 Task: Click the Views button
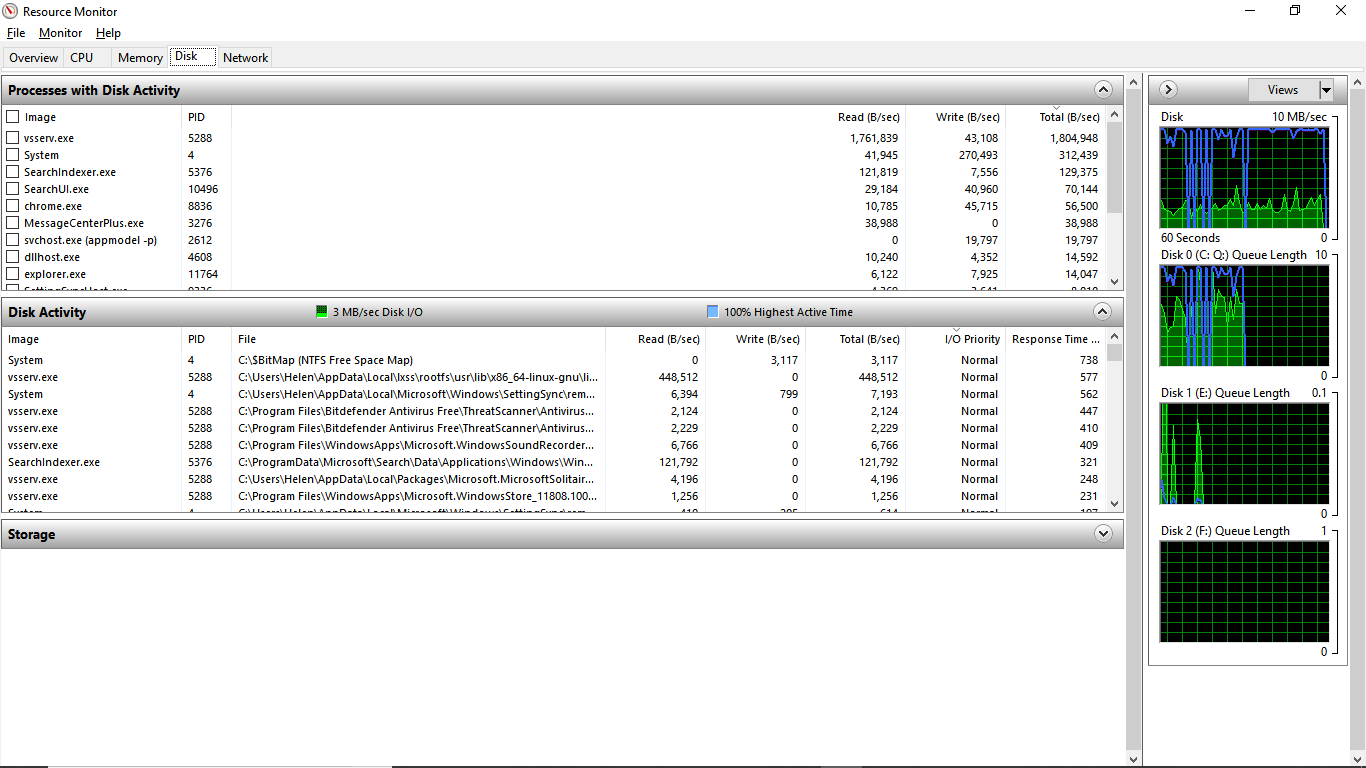[x=1283, y=90]
